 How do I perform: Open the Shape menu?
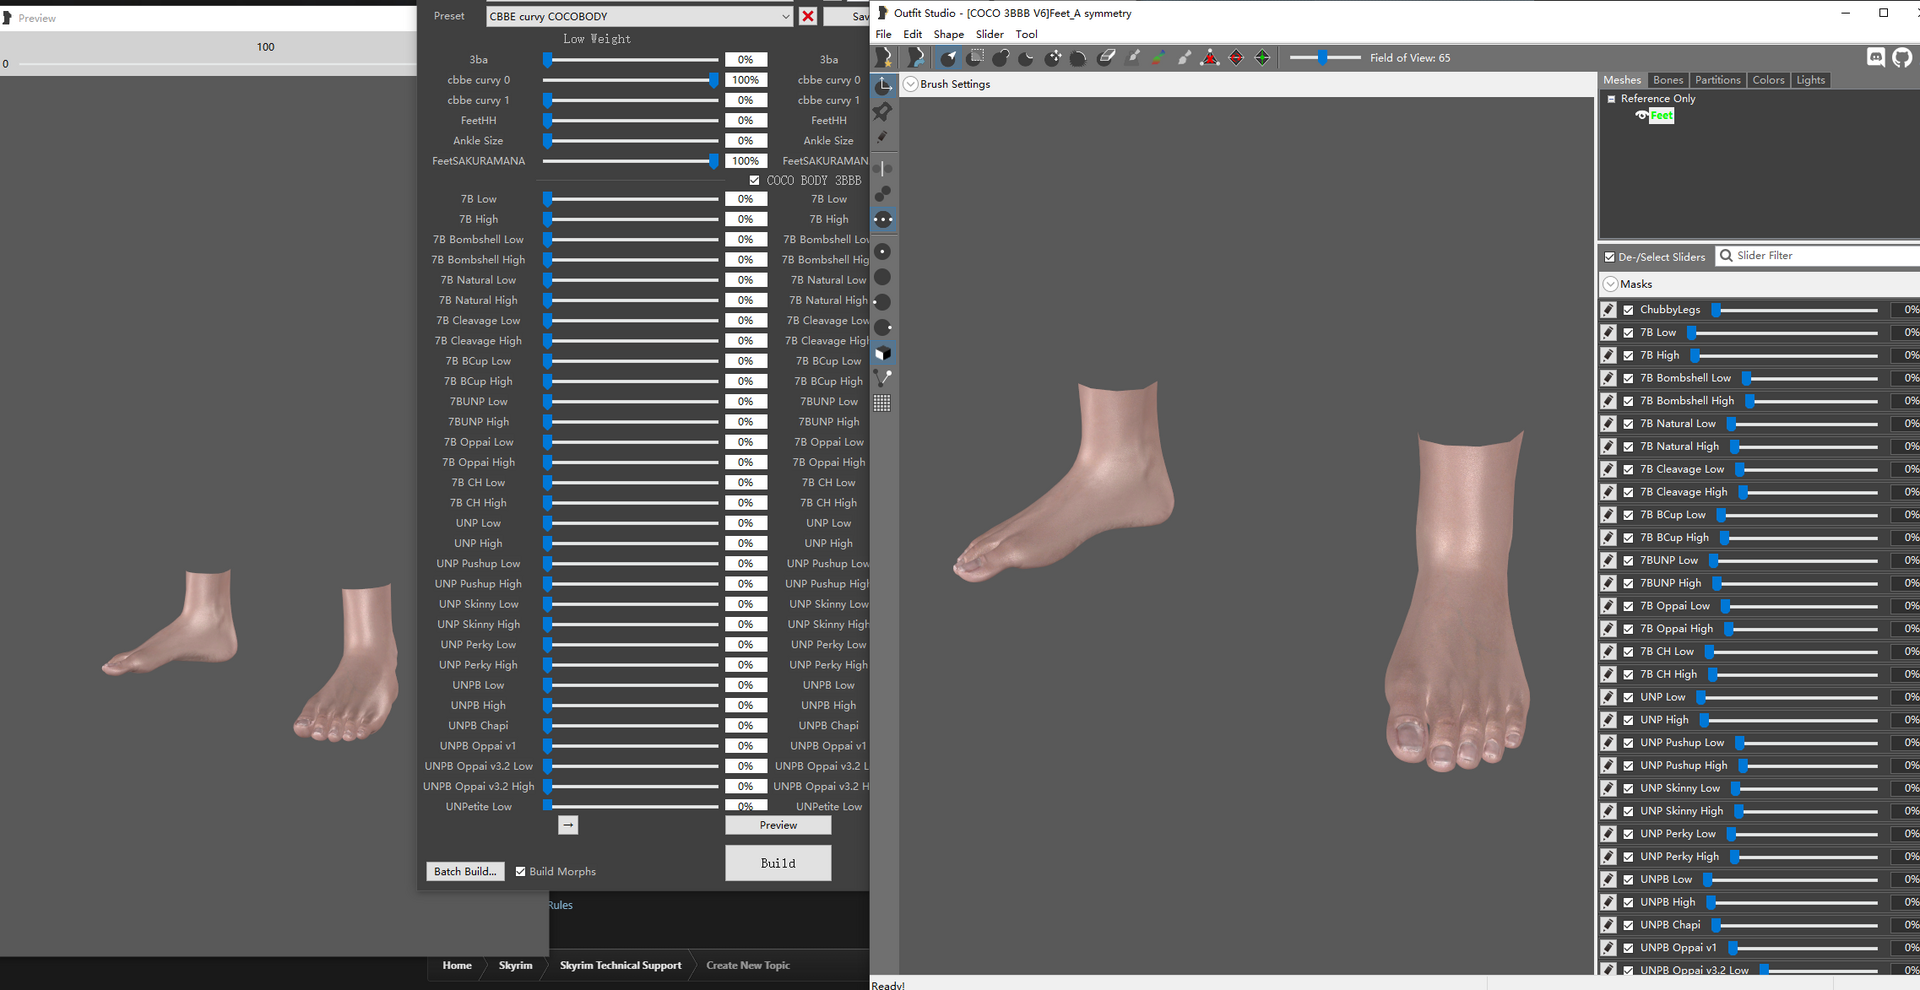(x=949, y=34)
